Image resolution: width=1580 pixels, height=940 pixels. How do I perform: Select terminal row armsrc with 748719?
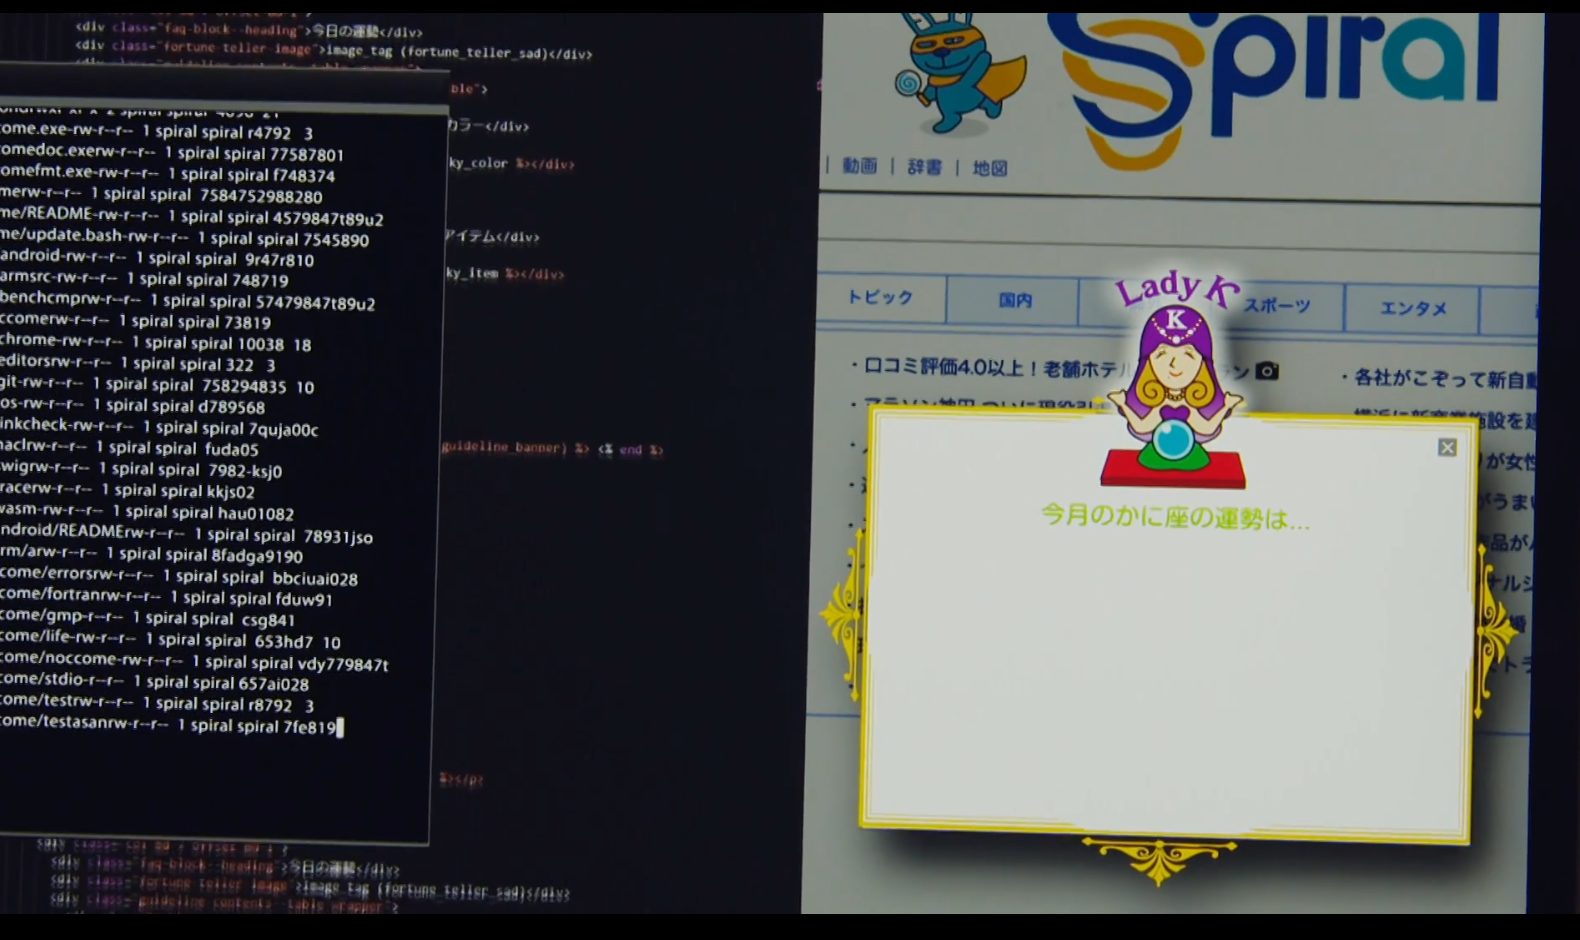[x=145, y=280]
